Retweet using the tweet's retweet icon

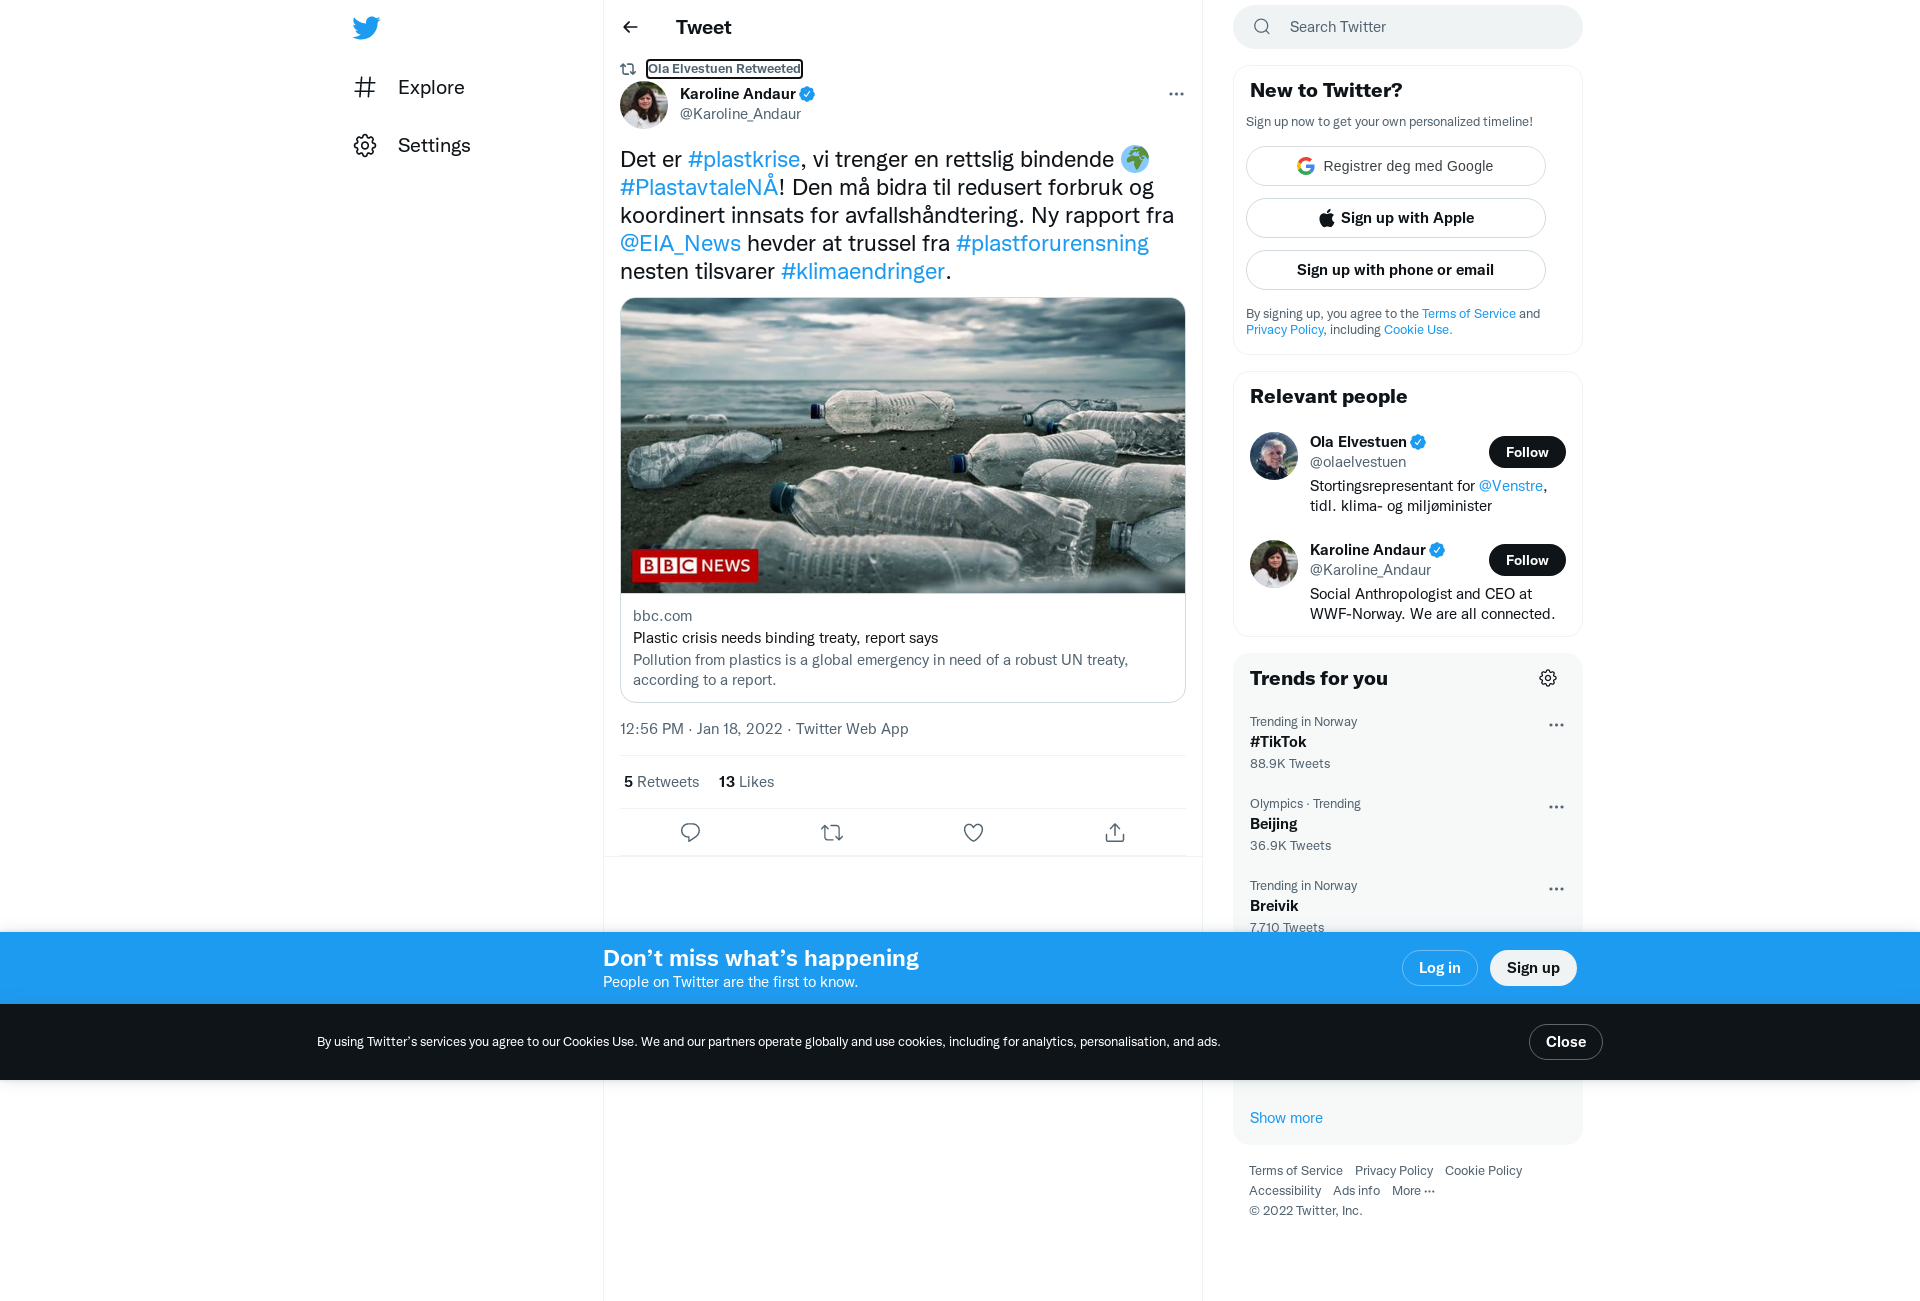[832, 832]
